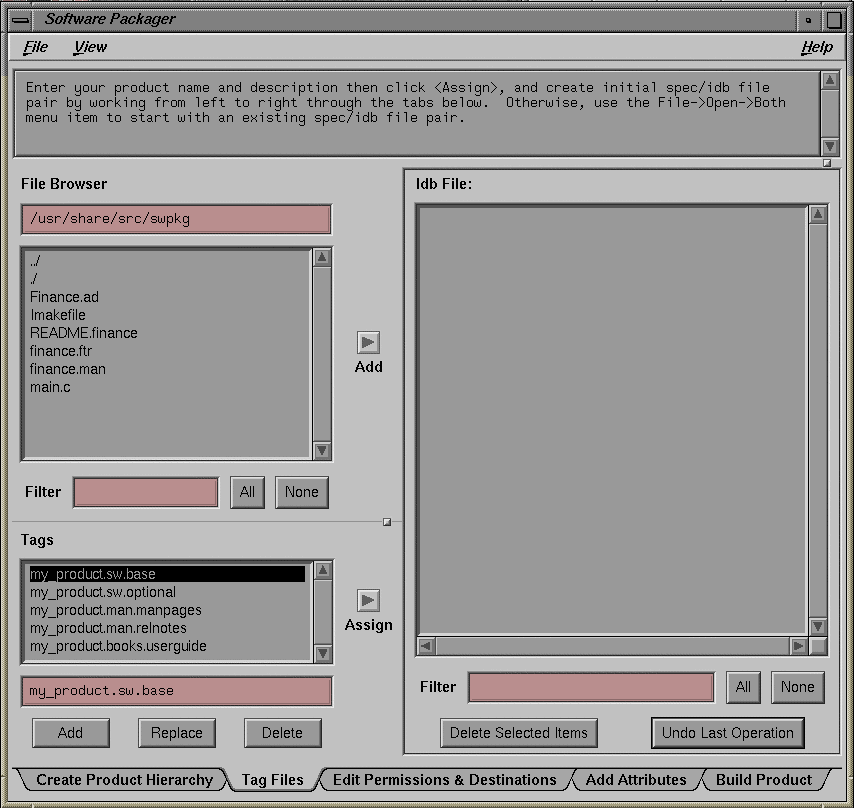854x808 pixels.
Task: Switch to the Build Product tab
Action: click(766, 779)
